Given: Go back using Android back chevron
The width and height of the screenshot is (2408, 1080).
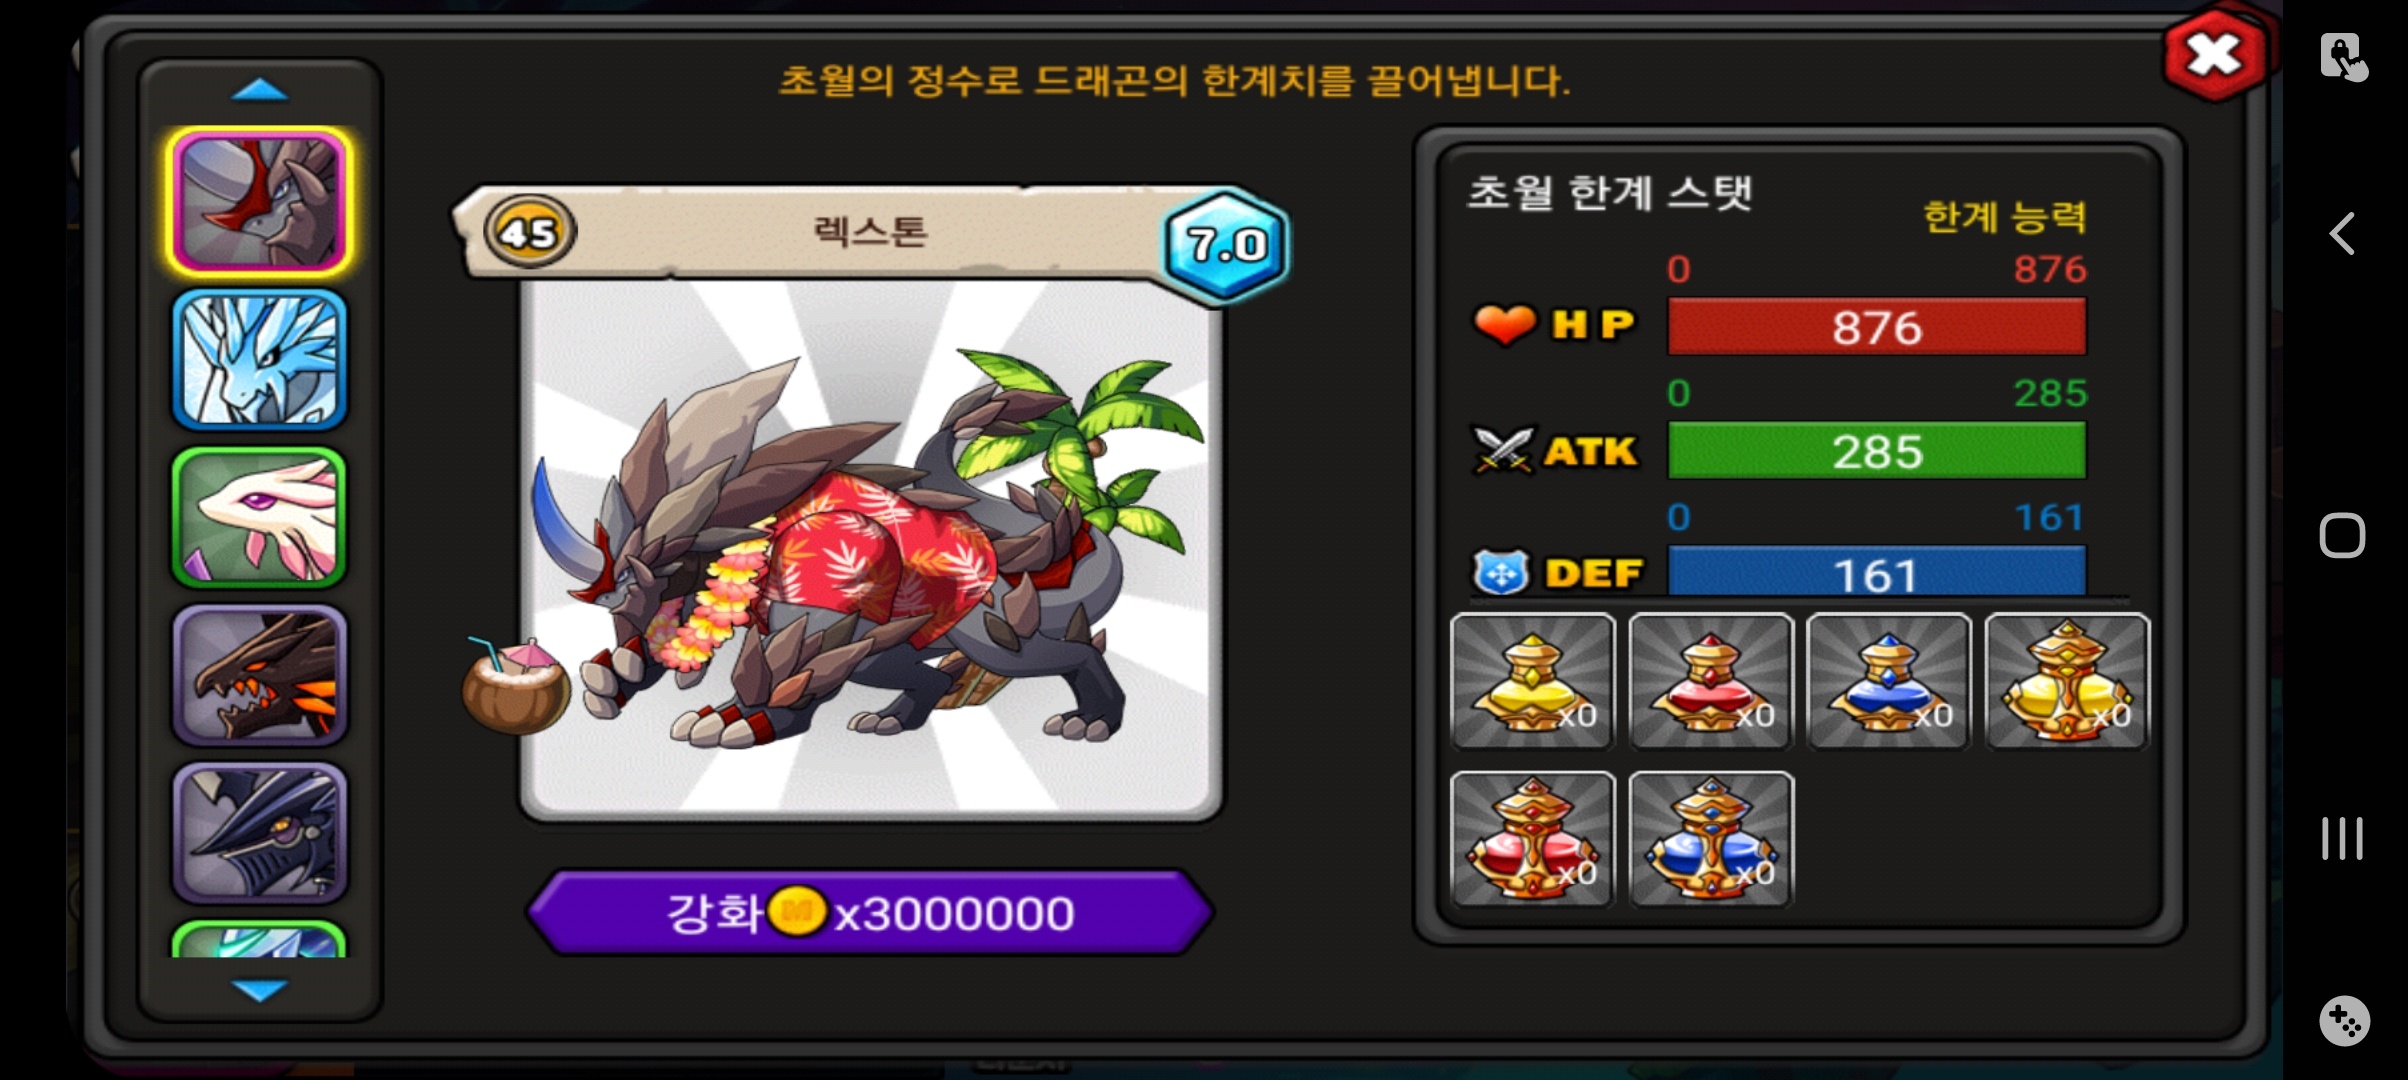Looking at the screenshot, I should tap(2342, 234).
